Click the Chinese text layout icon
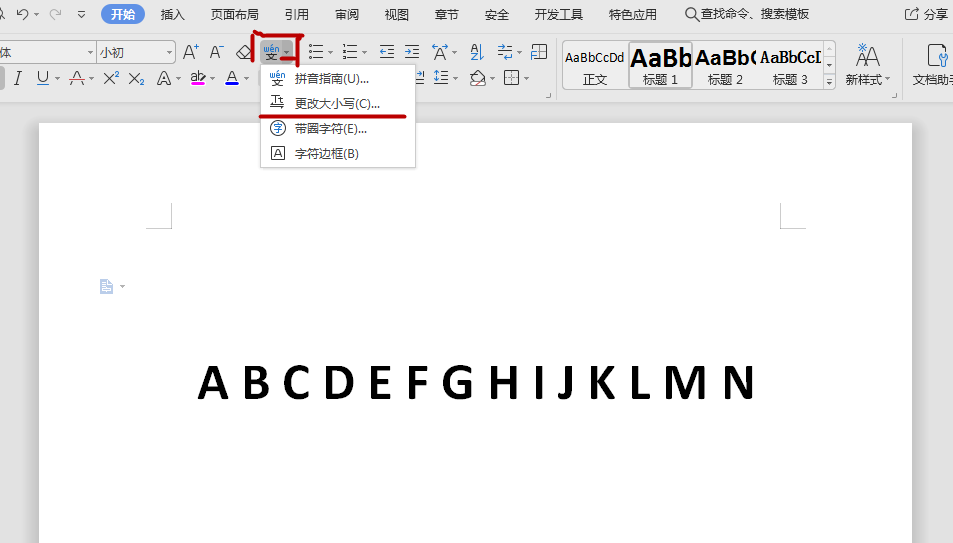 [440, 52]
